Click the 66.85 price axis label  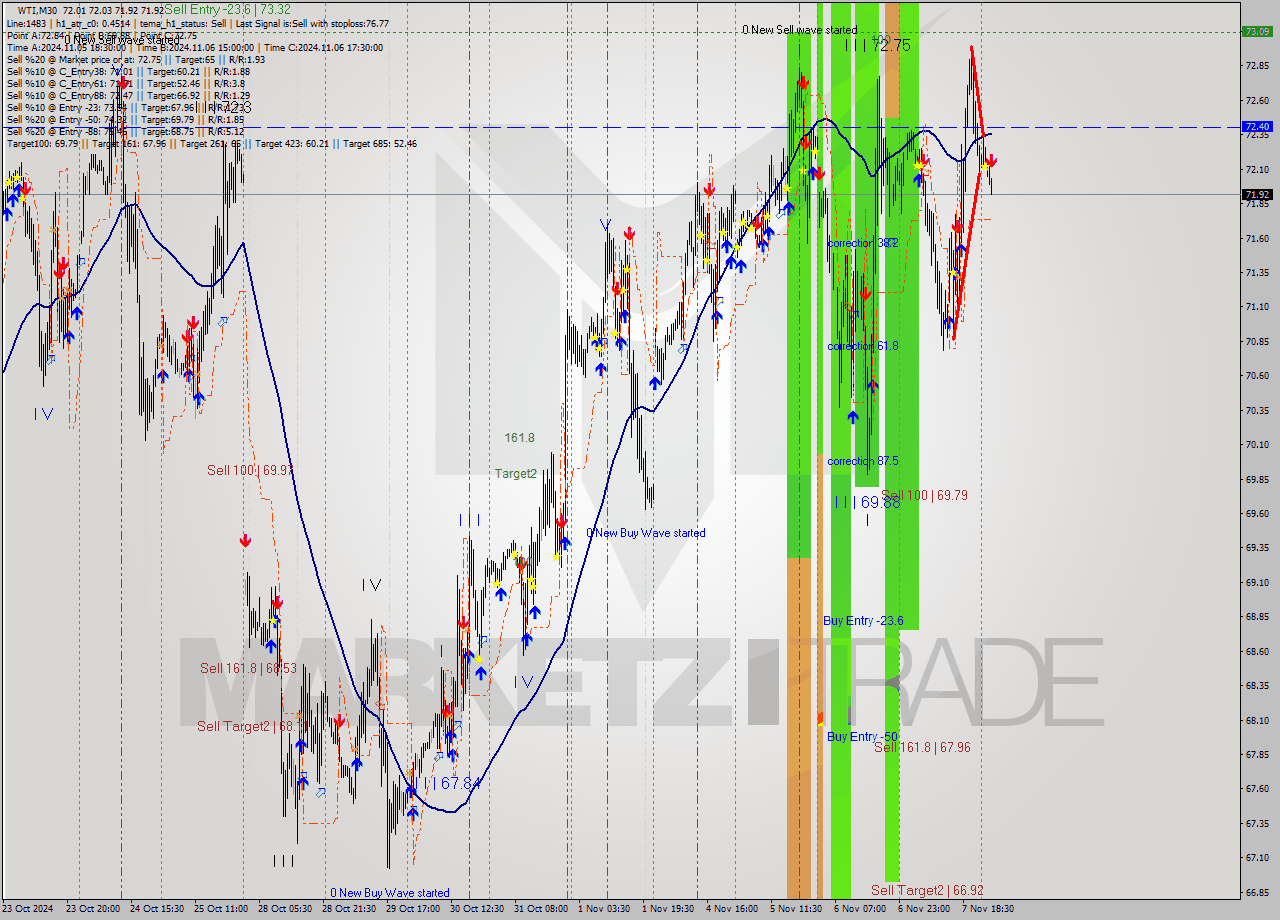coord(1257,892)
